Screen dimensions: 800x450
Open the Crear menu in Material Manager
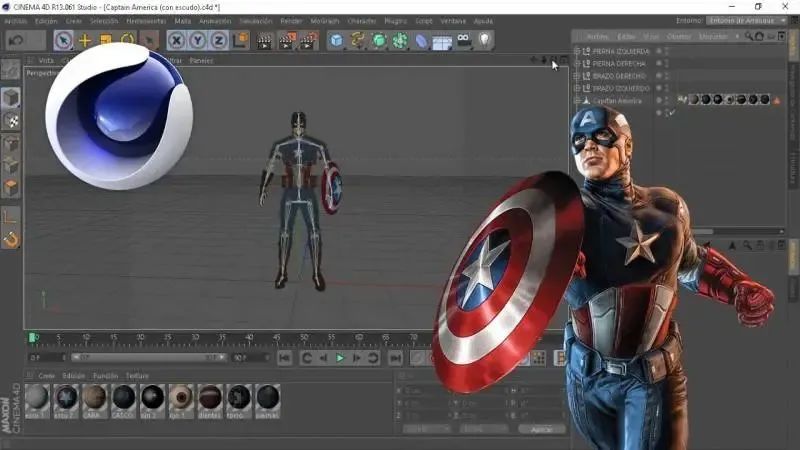[x=46, y=376]
